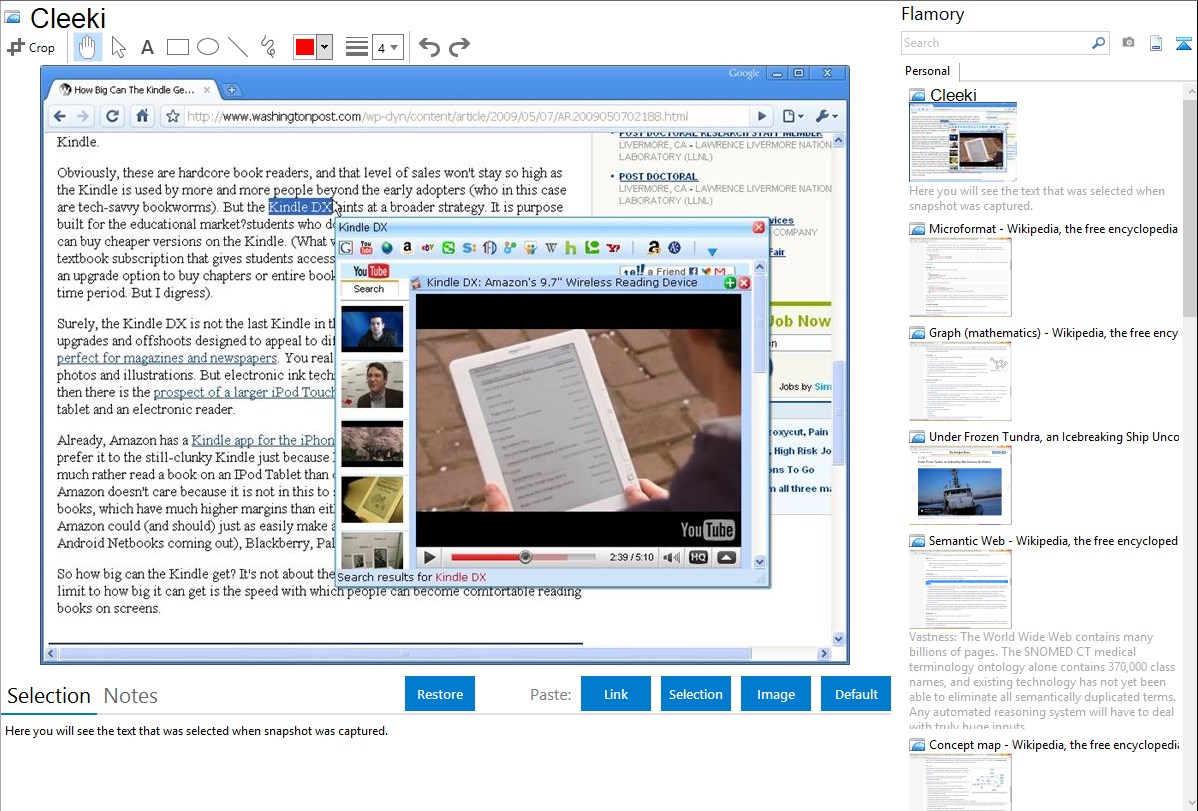Click the Restore button

tap(440, 694)
